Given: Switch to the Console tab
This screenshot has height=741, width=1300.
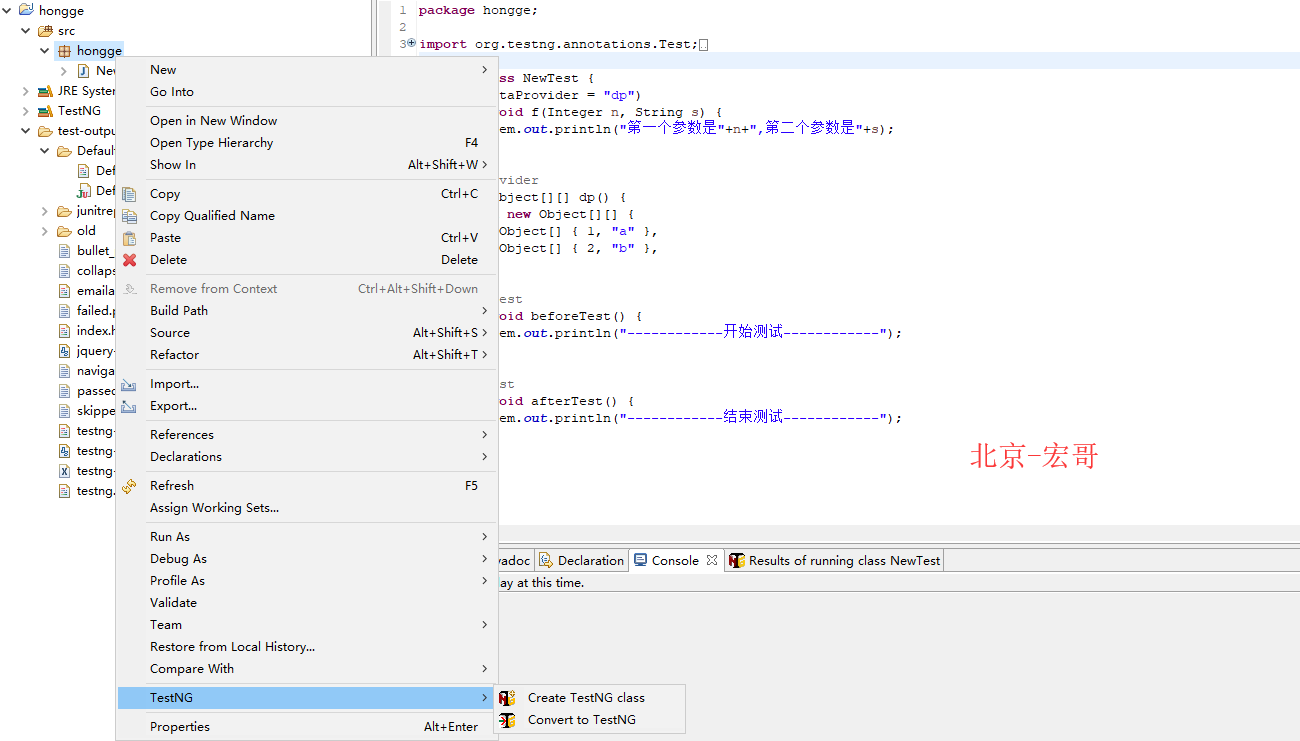Looking at the screenshot, I should click(675, 560).
